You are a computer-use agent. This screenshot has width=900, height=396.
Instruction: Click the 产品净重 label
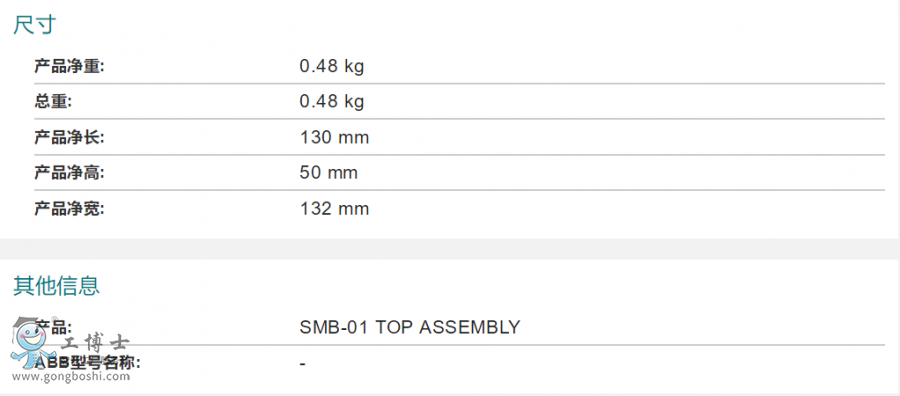pyautogui.click(x=69, y=66)
